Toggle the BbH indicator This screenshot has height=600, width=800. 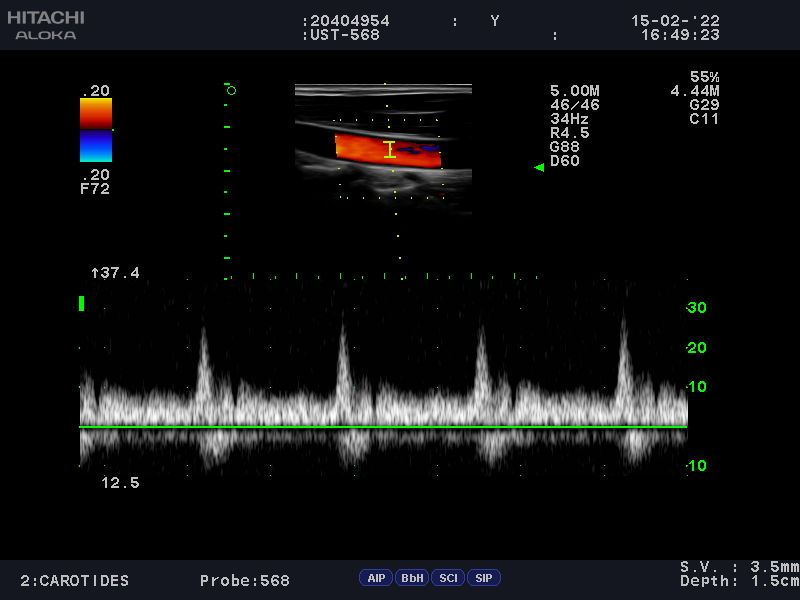click(411, 578)
